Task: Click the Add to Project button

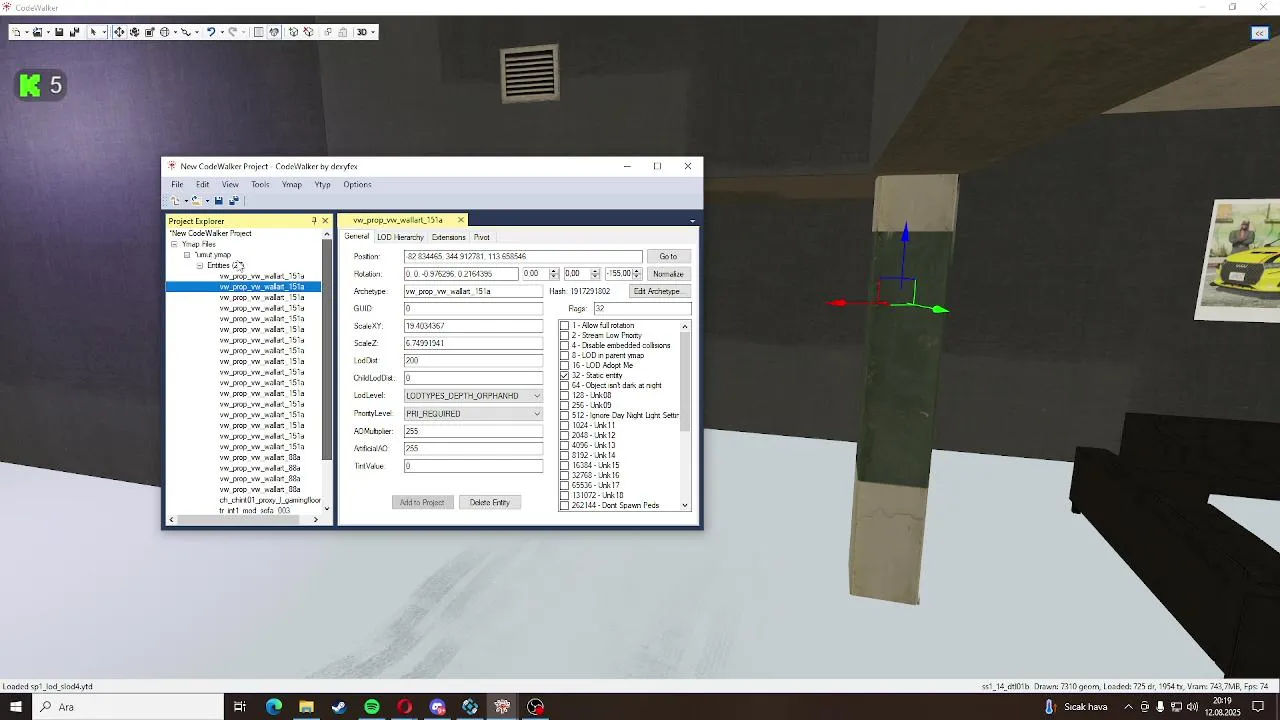Action: click(422, 503)
